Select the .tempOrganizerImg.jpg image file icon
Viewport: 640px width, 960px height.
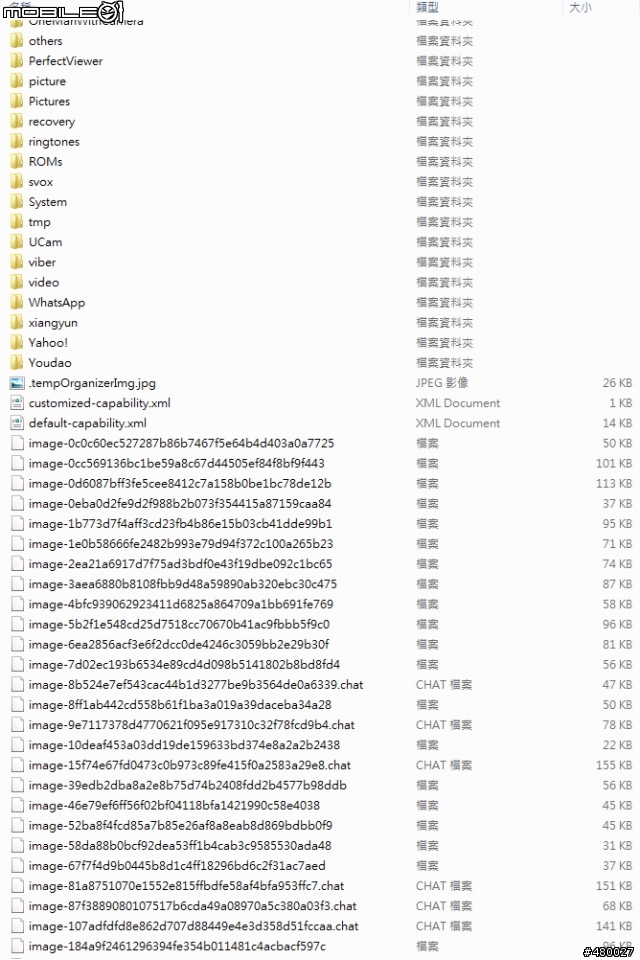pyautogui.click(x=17, y=383)
